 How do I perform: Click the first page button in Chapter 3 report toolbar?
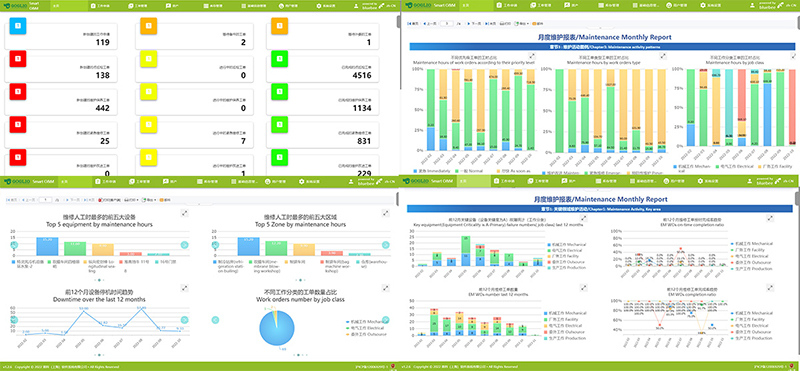[x=414, y=23]
